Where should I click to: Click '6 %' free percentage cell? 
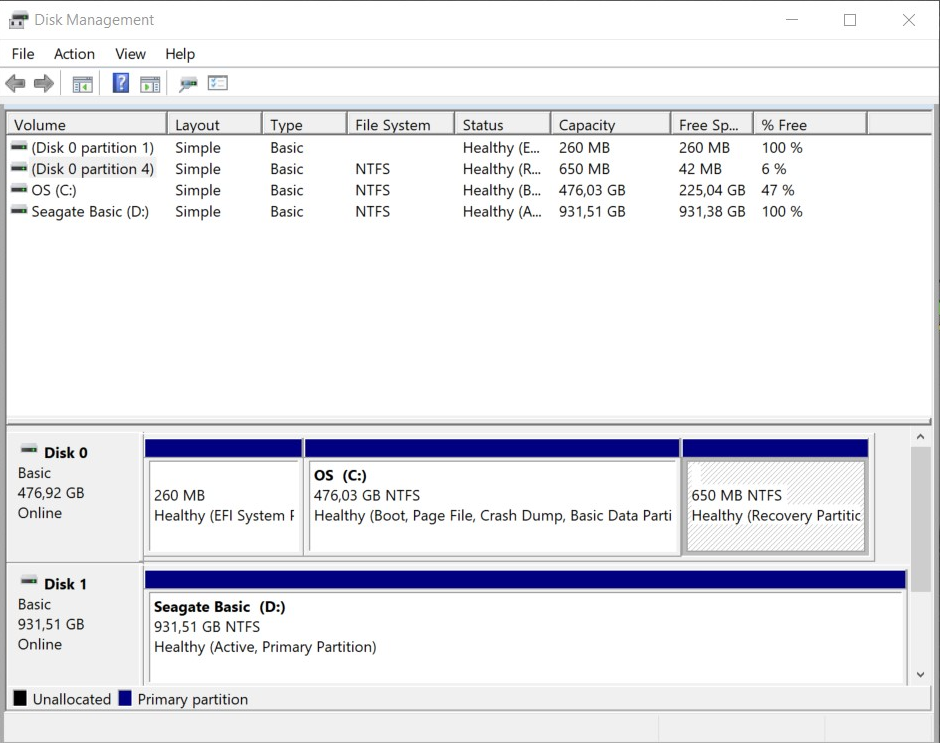point(773,169)
